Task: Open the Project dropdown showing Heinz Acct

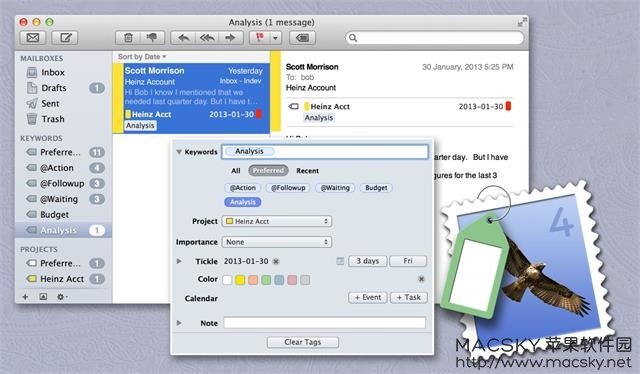Action: click(x=277, y=221)
